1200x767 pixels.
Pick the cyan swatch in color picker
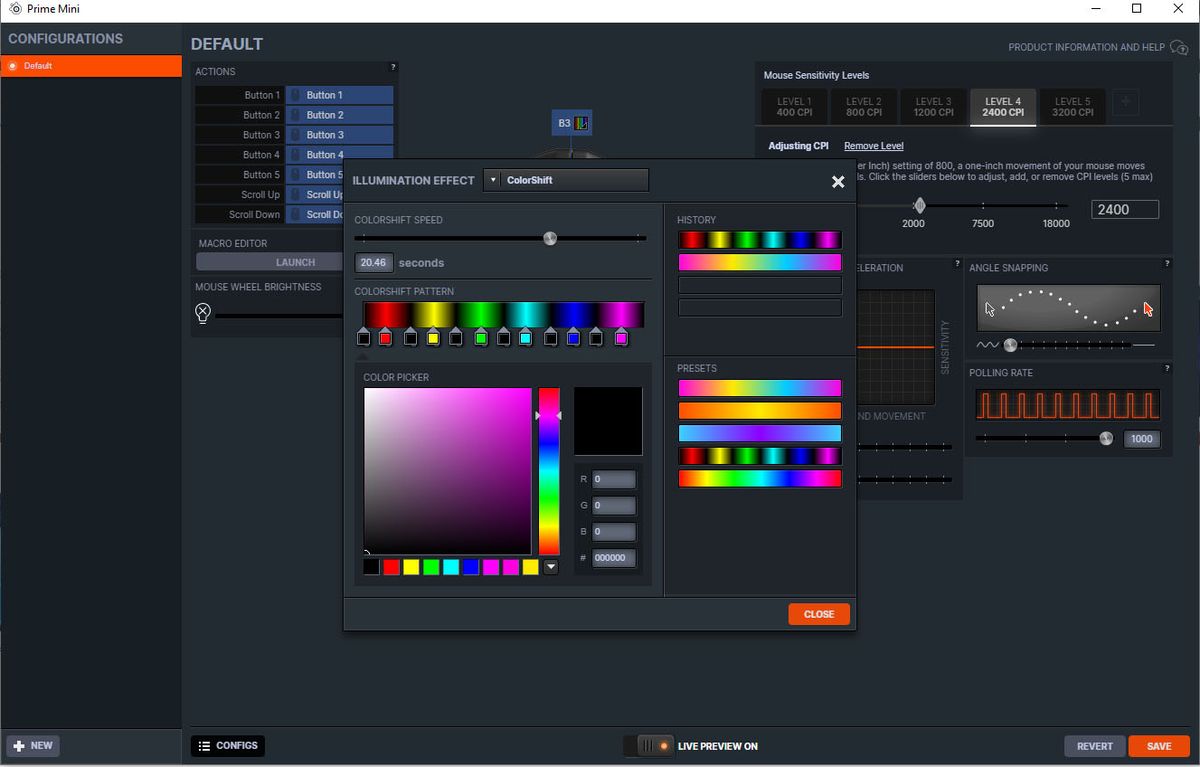pos(451,567)
